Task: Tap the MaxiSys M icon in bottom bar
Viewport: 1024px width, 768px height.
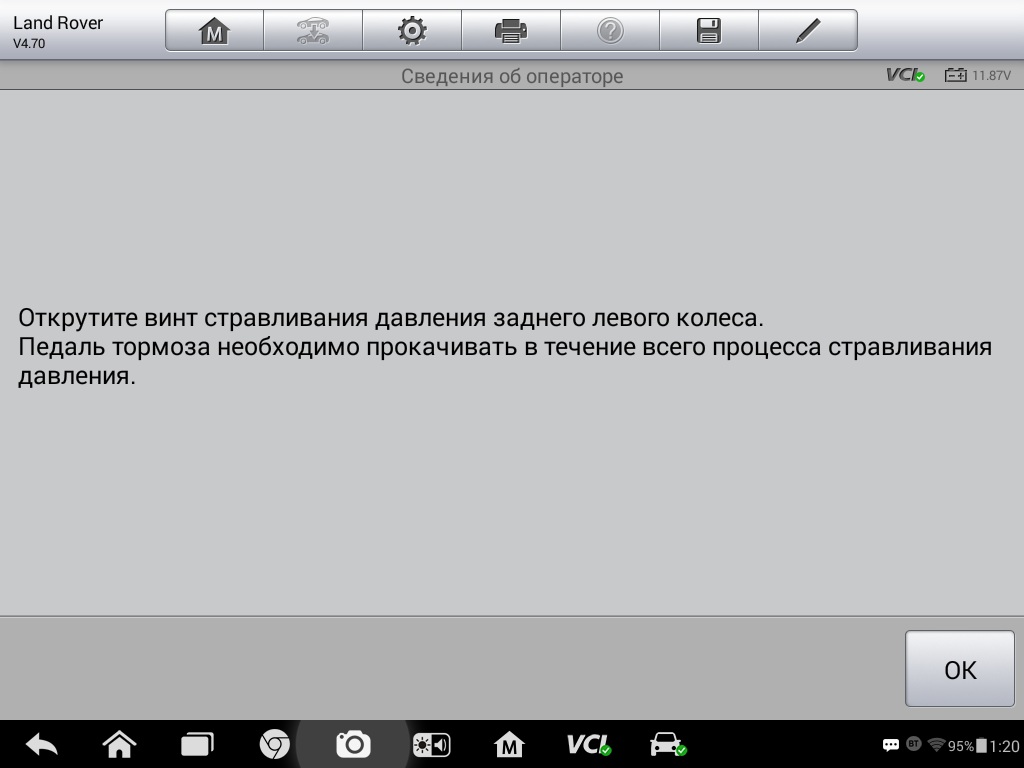Action: 510,745
